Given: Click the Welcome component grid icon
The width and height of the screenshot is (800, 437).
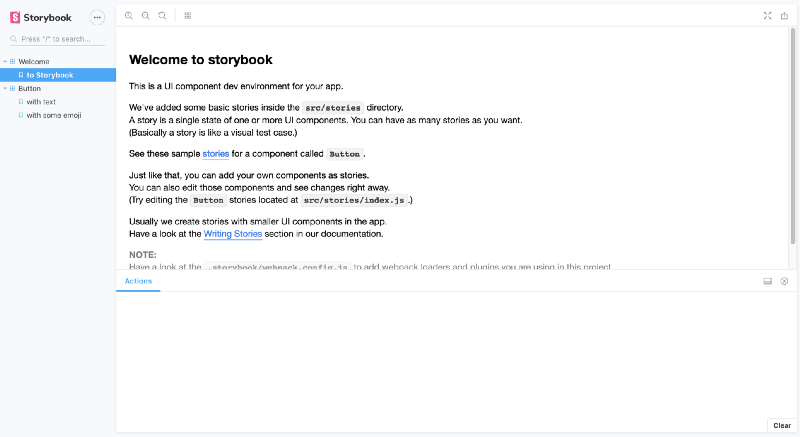Looking at the screenshot, I should pyautogui.click(x=13, y=61).
